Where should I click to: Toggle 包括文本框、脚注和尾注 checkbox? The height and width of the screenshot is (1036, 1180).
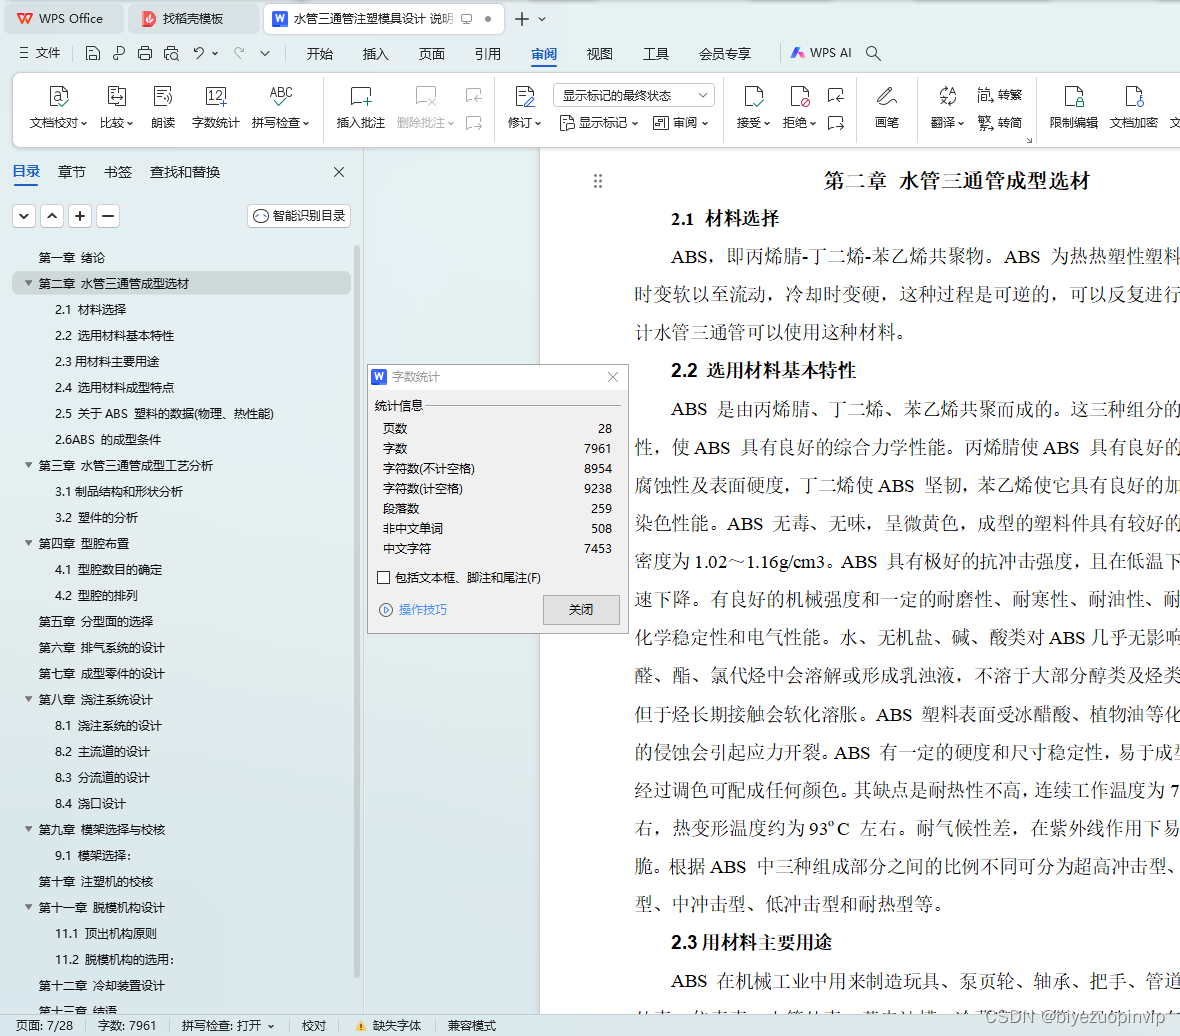[x=384, y=578]
